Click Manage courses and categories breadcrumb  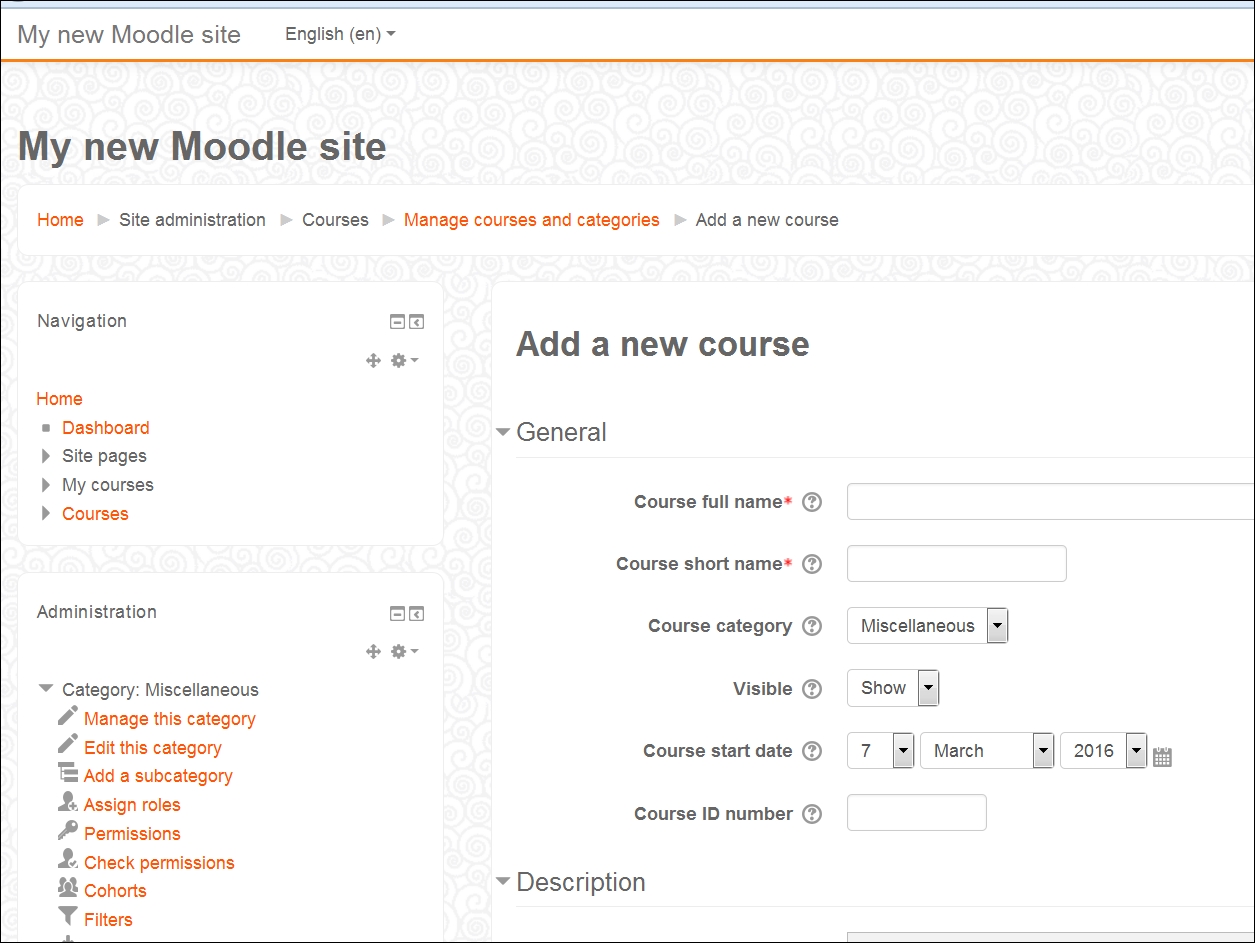click(x=532, y=220)
